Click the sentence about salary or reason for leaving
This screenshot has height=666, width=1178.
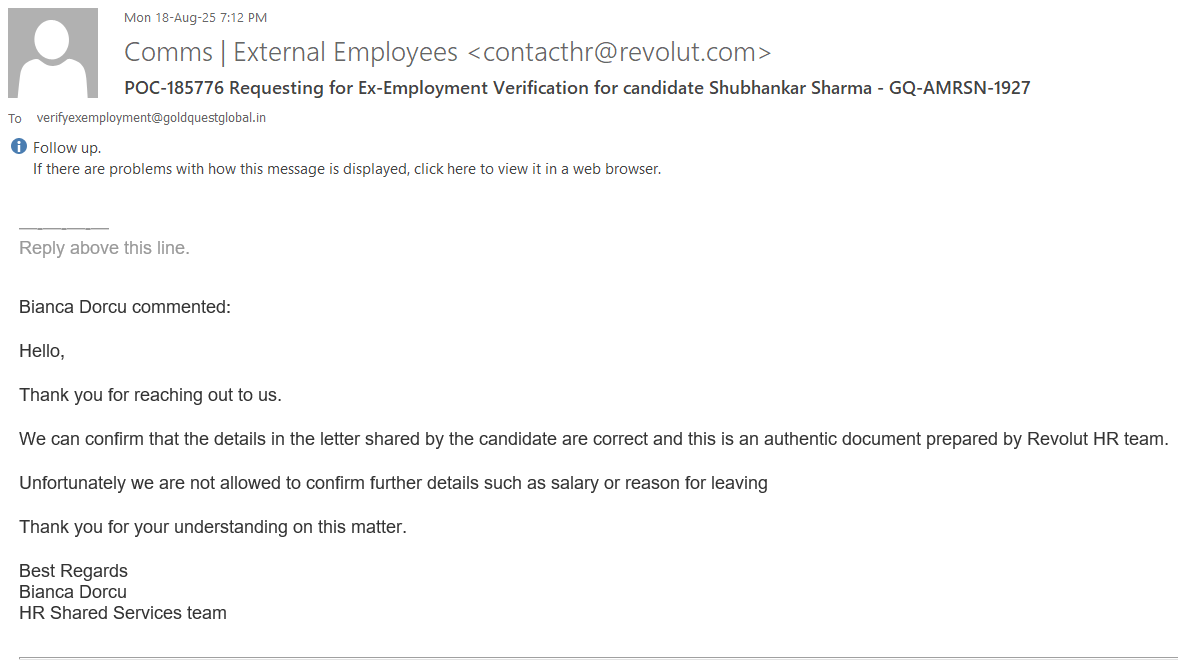click(x=393, y=483)
